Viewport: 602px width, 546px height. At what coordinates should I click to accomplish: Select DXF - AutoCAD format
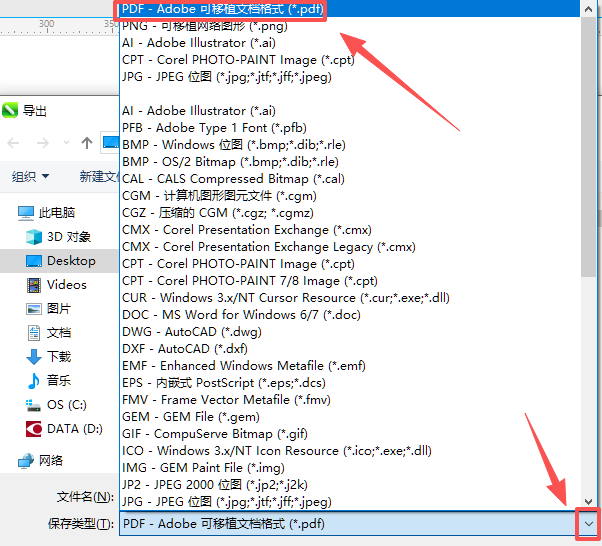tap(350, 349)
